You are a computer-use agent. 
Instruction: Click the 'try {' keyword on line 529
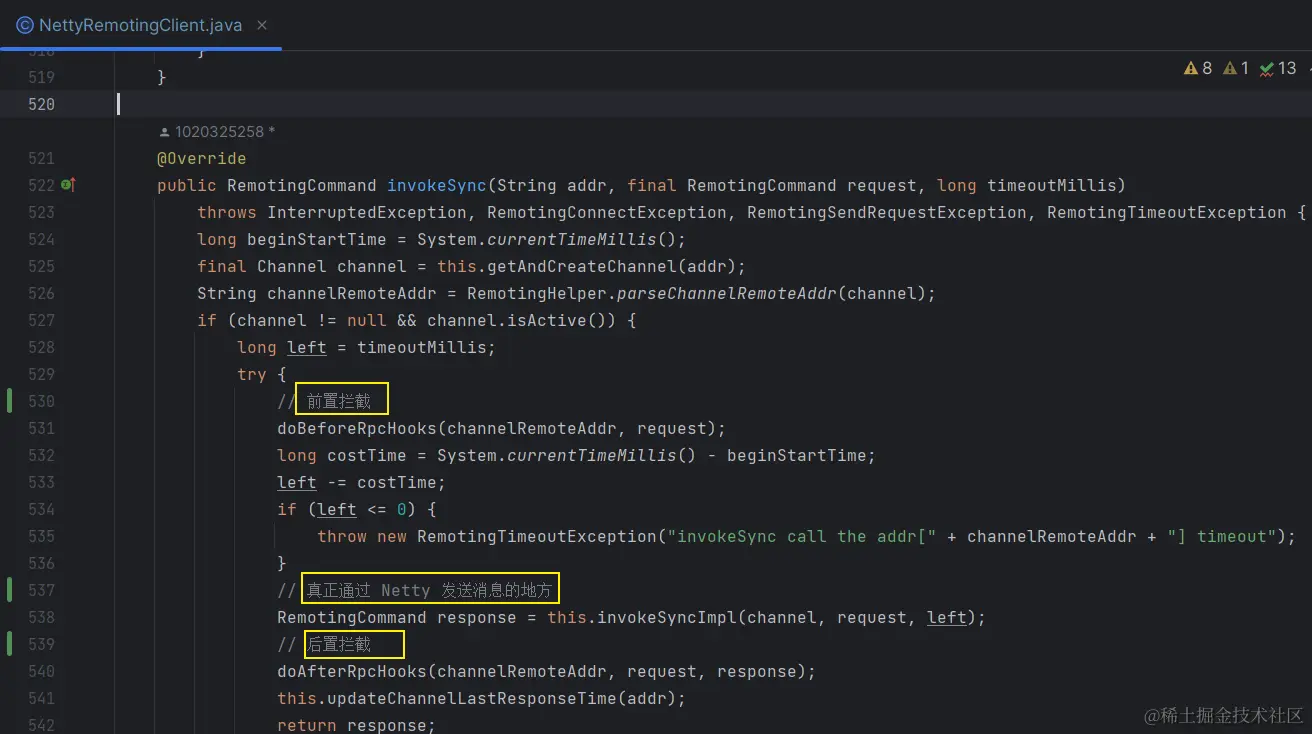point(262,374)
